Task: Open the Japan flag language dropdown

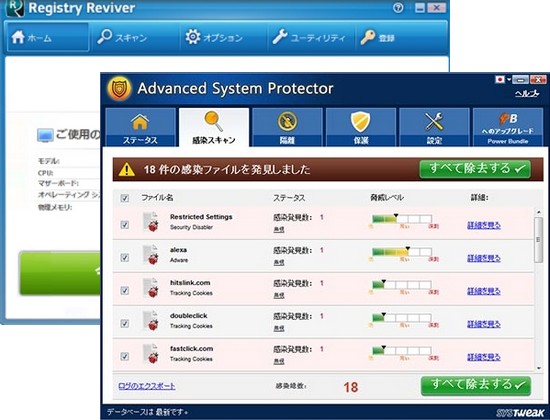Action: tap(503, 80)
